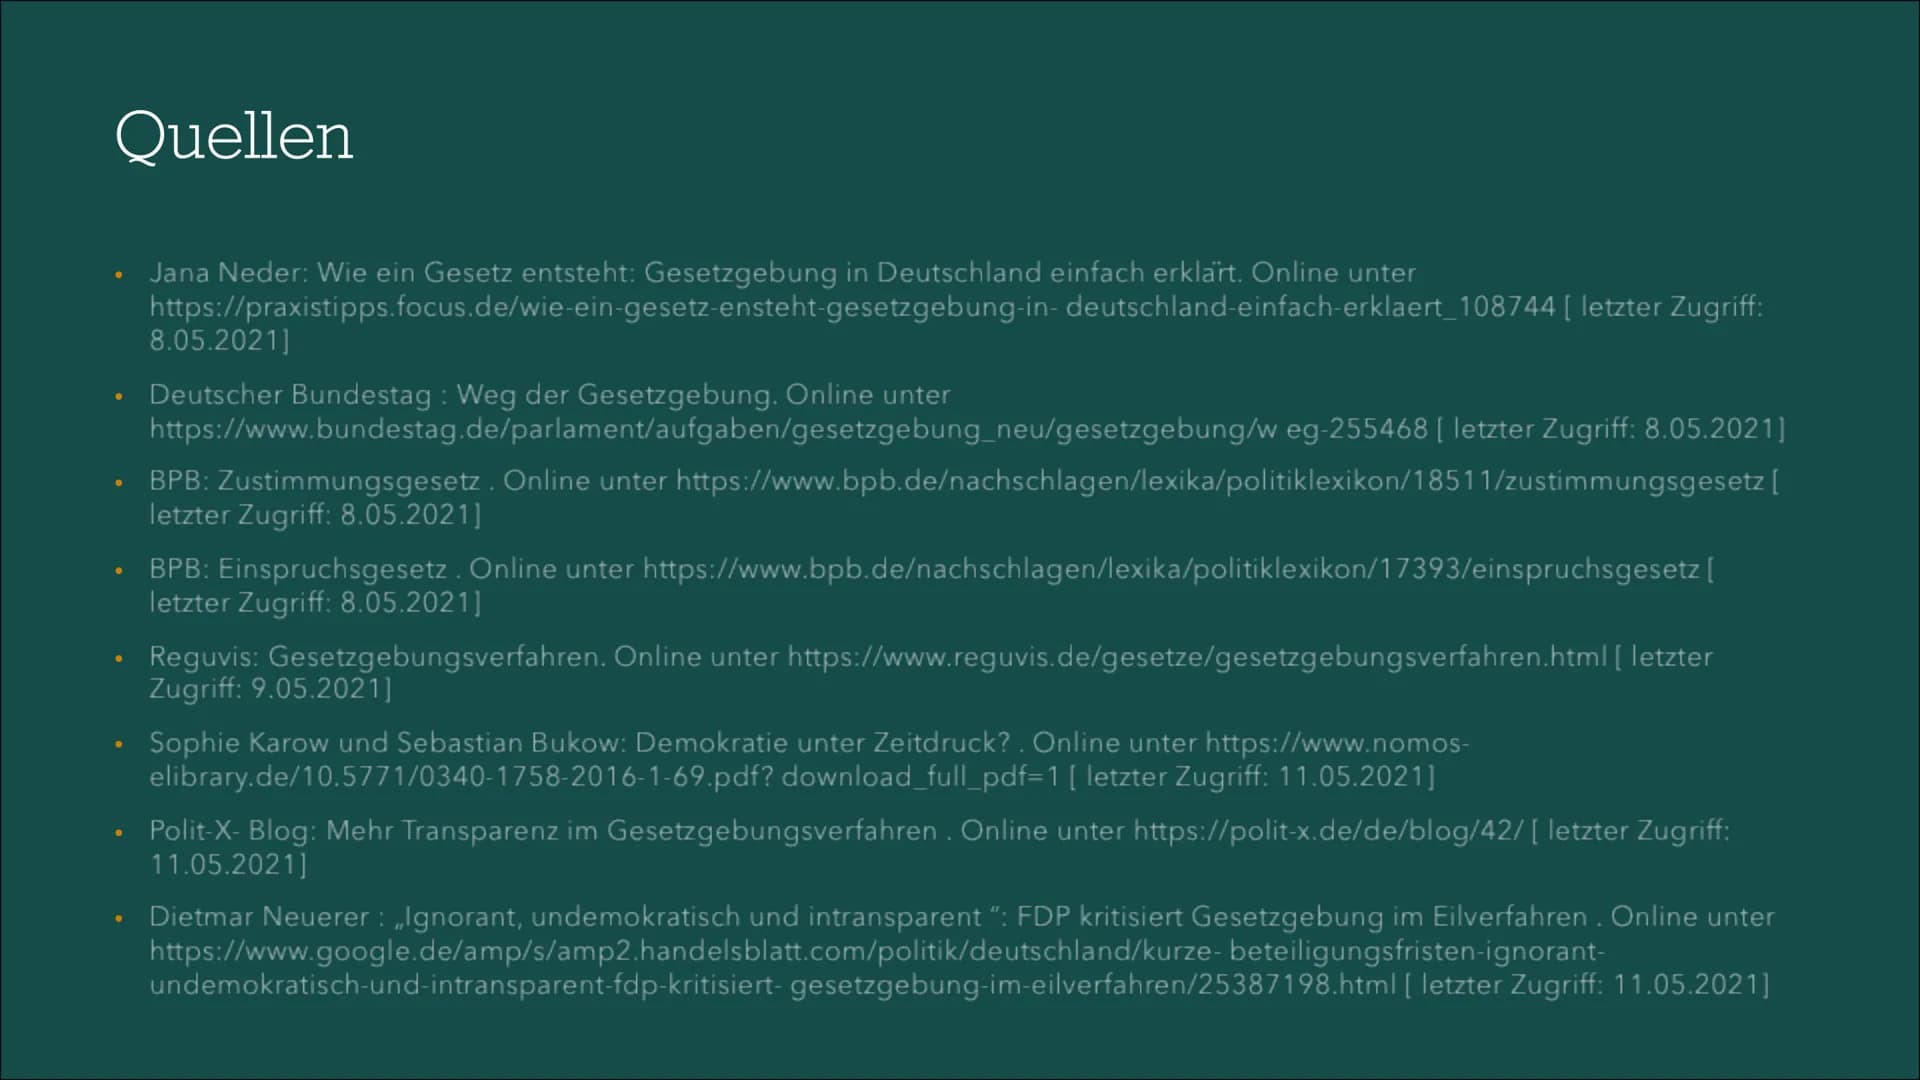Click the orange bullet before 'Dietmar Neuerer'
The height and width of the screenshot is (1080, 1920).
[118, 918]
